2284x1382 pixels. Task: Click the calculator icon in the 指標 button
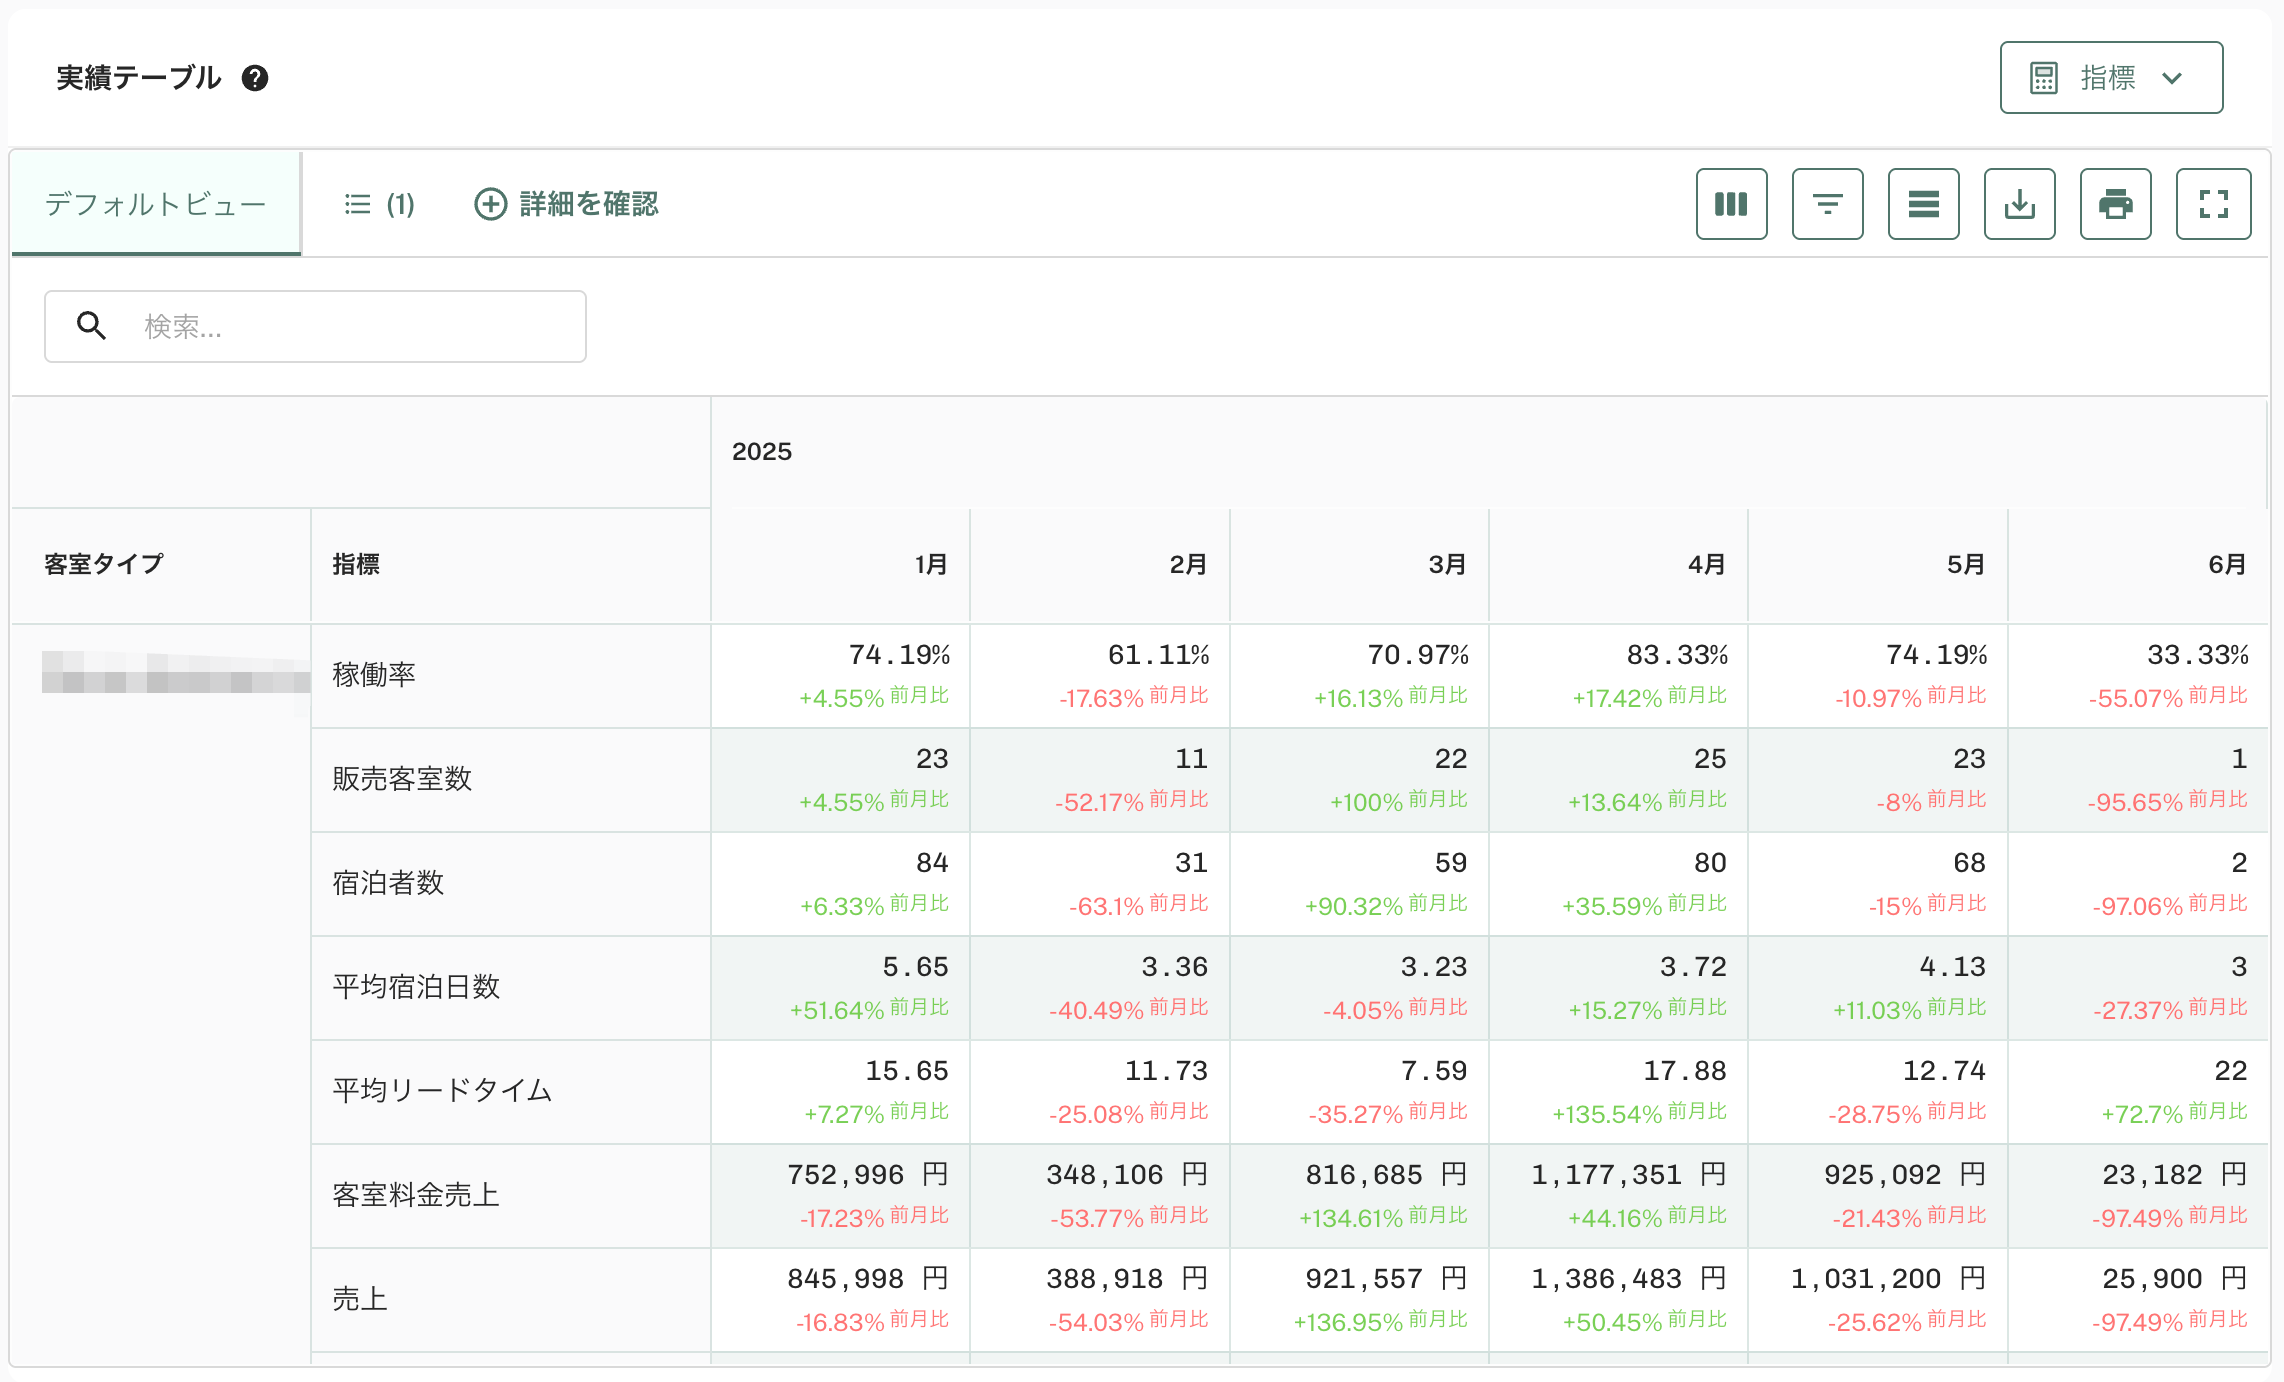[2043, 78]
